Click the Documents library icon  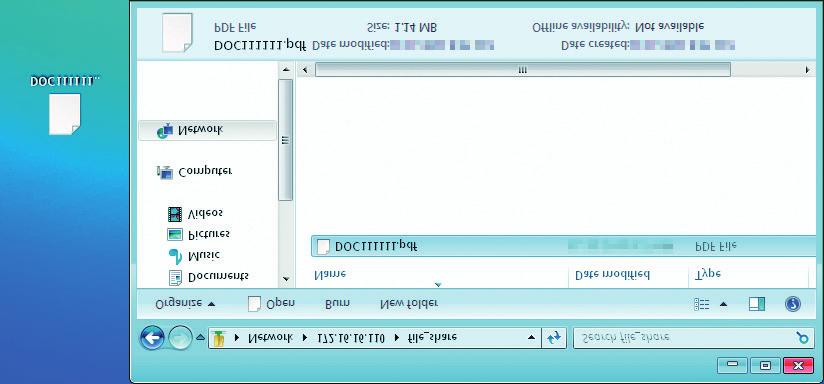(x=175, y=277)
